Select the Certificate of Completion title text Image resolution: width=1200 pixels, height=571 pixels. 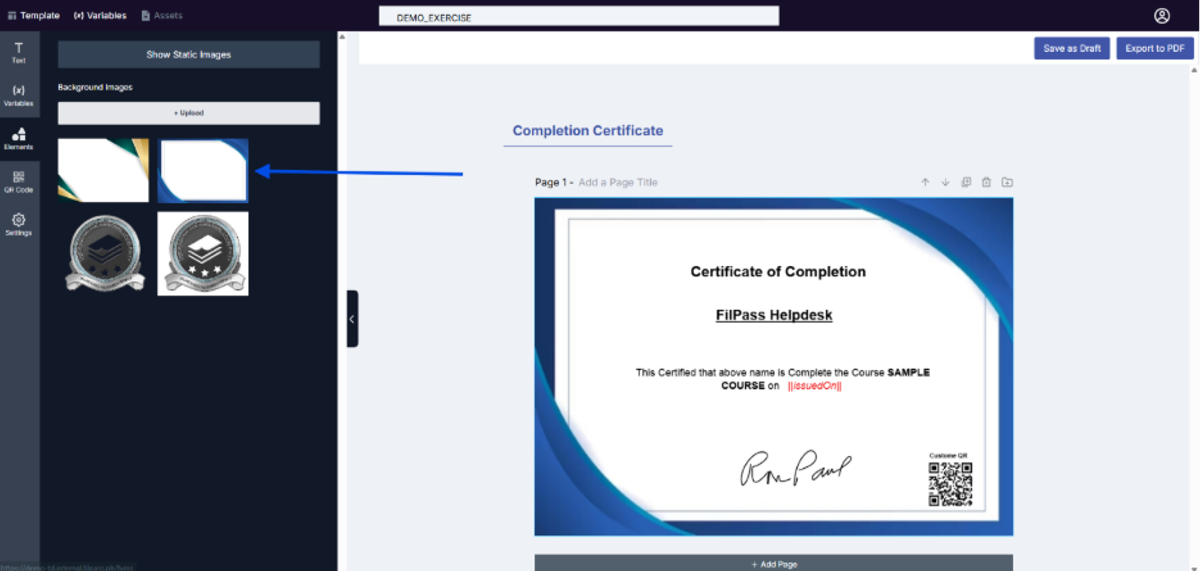778,272
